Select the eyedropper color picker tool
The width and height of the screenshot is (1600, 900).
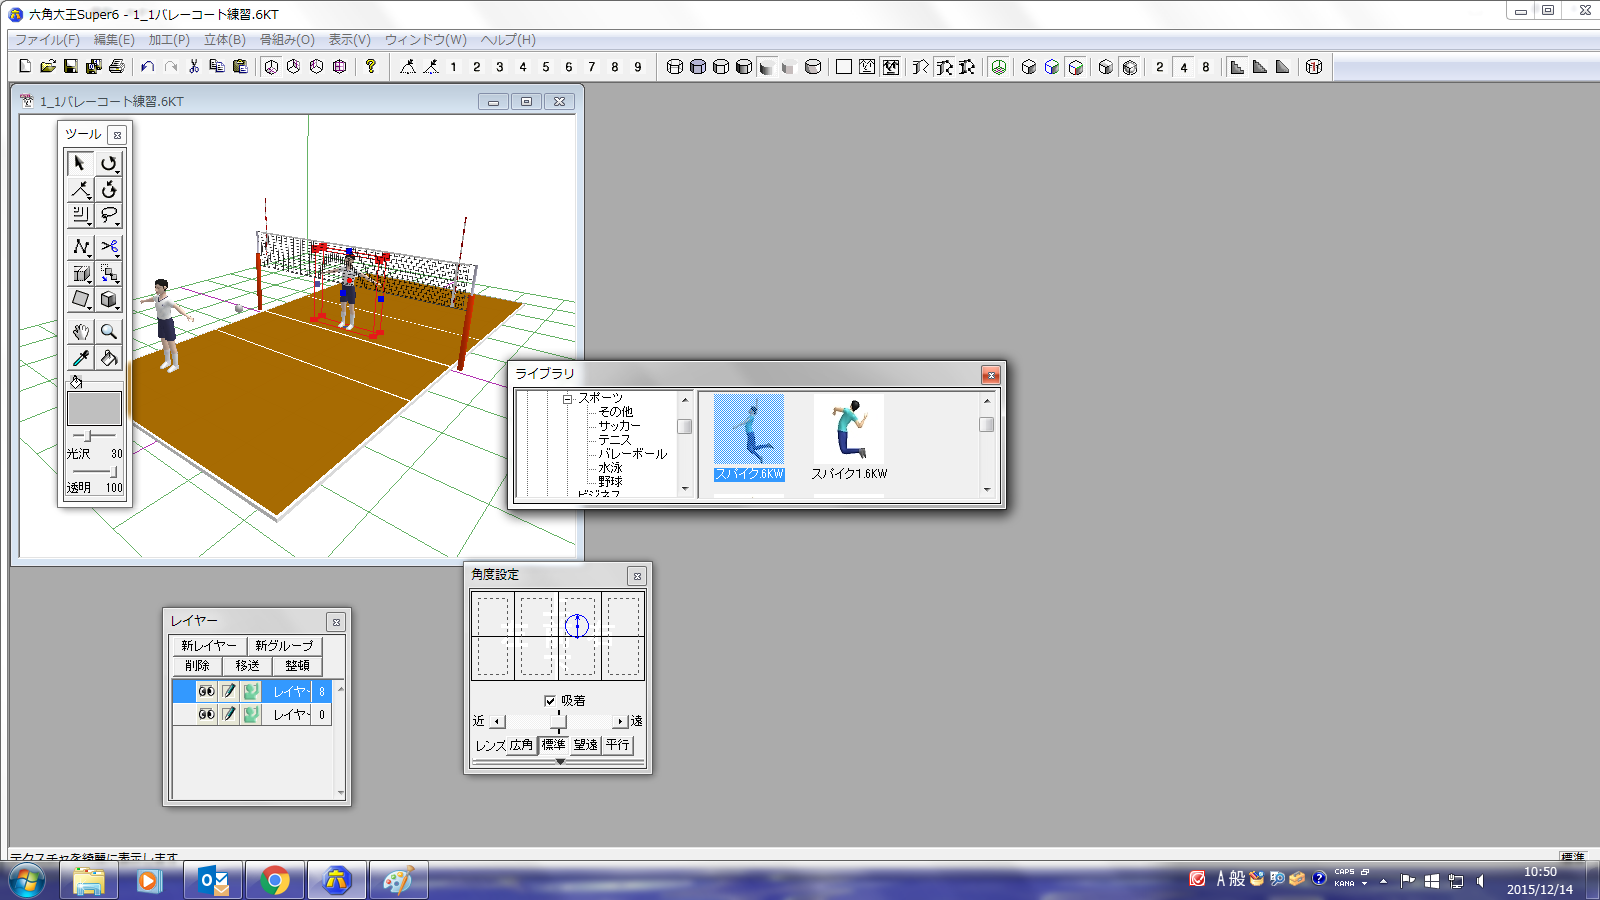click(x=81, y=358)
